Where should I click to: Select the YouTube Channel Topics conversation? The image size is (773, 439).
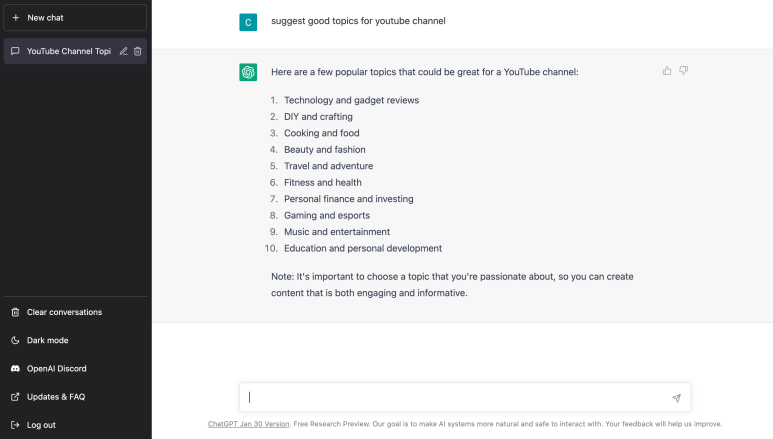pyautogui.click(x=68, y=51)
